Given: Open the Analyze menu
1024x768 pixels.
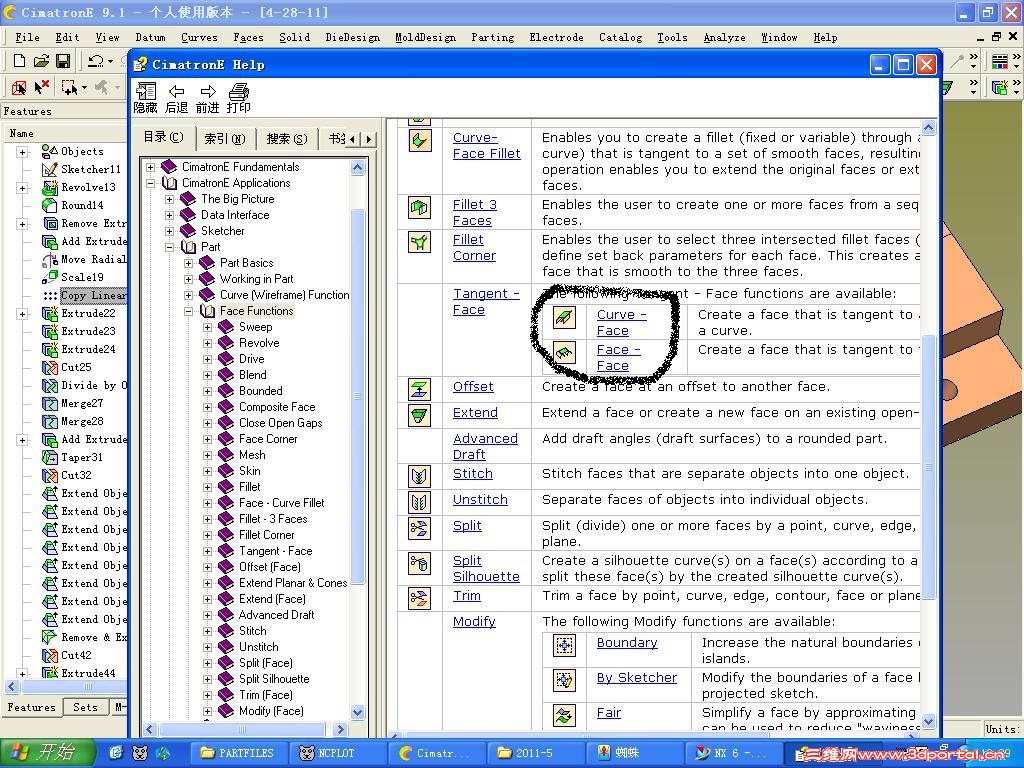Looking at the screenshot, I should pyautogui.click(x=724, y=37).
